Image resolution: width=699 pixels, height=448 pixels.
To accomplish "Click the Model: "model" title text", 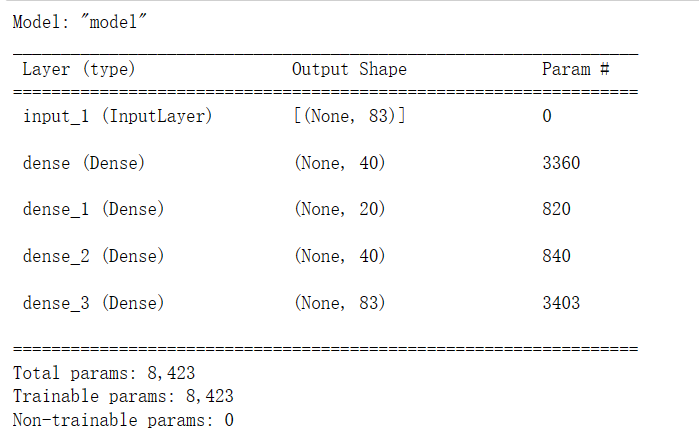I will click(x=79, y=22).
